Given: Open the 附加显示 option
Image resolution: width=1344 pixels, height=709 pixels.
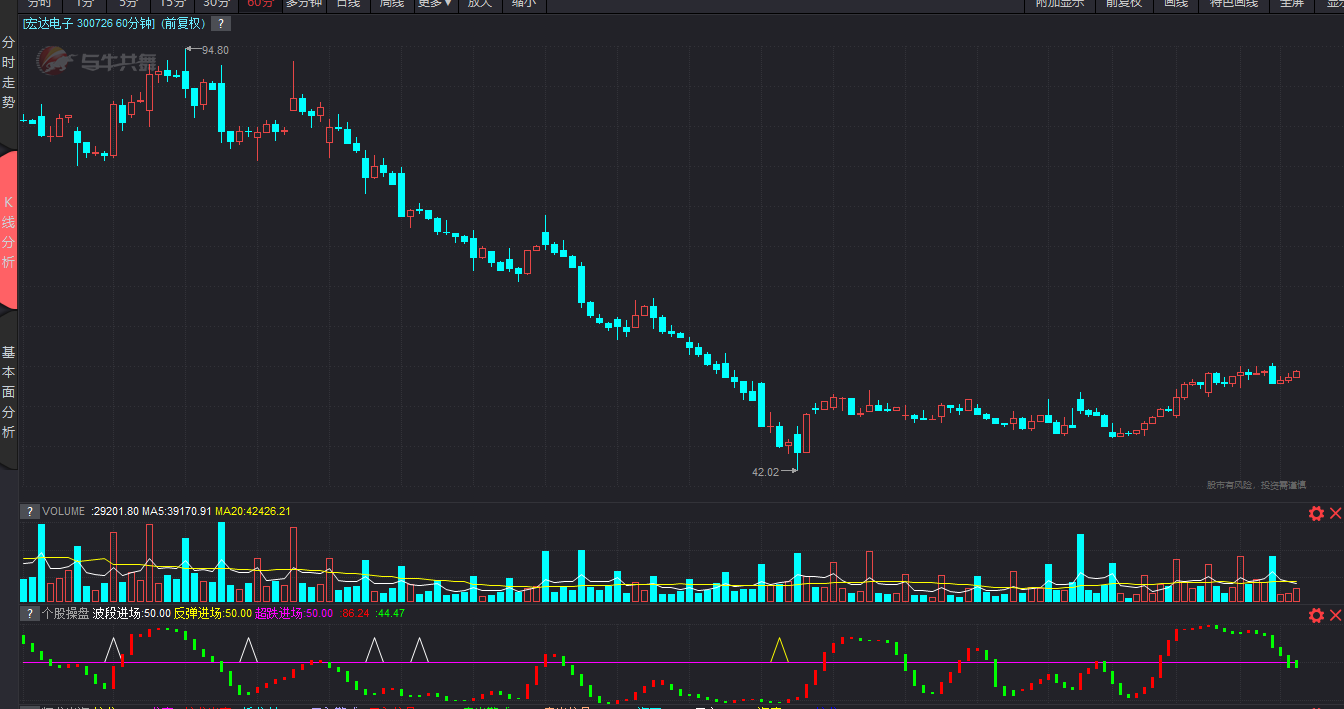Looking at the screenshot, I should pyautogui.click(x=1060, y=4).
